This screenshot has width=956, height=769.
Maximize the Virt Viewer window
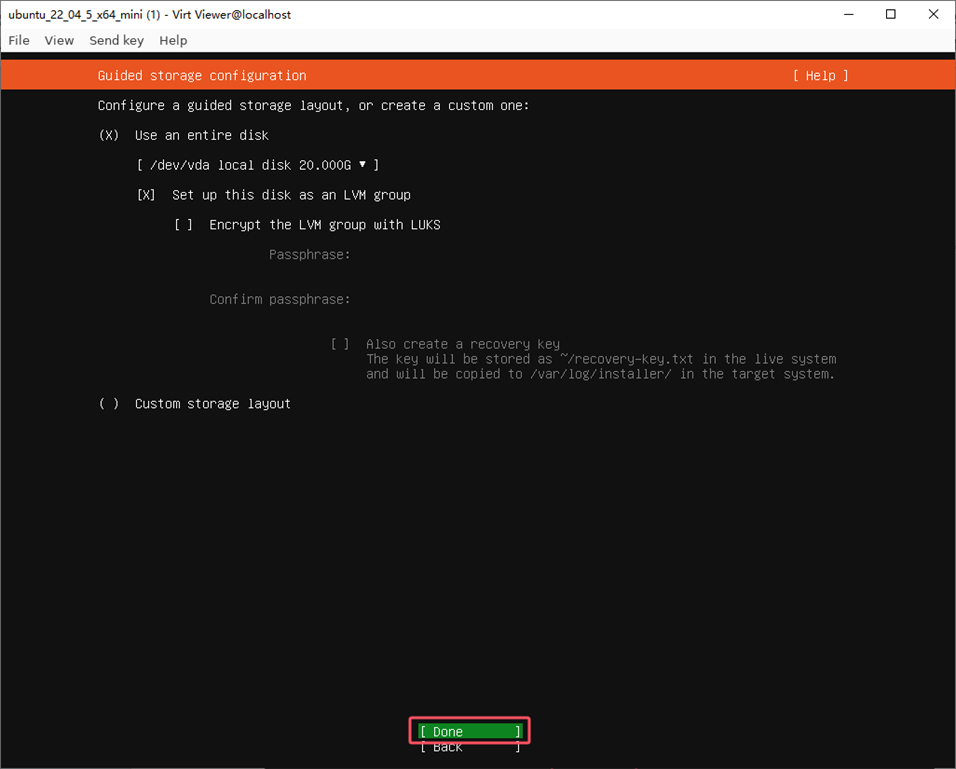pyautogui.click(x=891, y=14)
